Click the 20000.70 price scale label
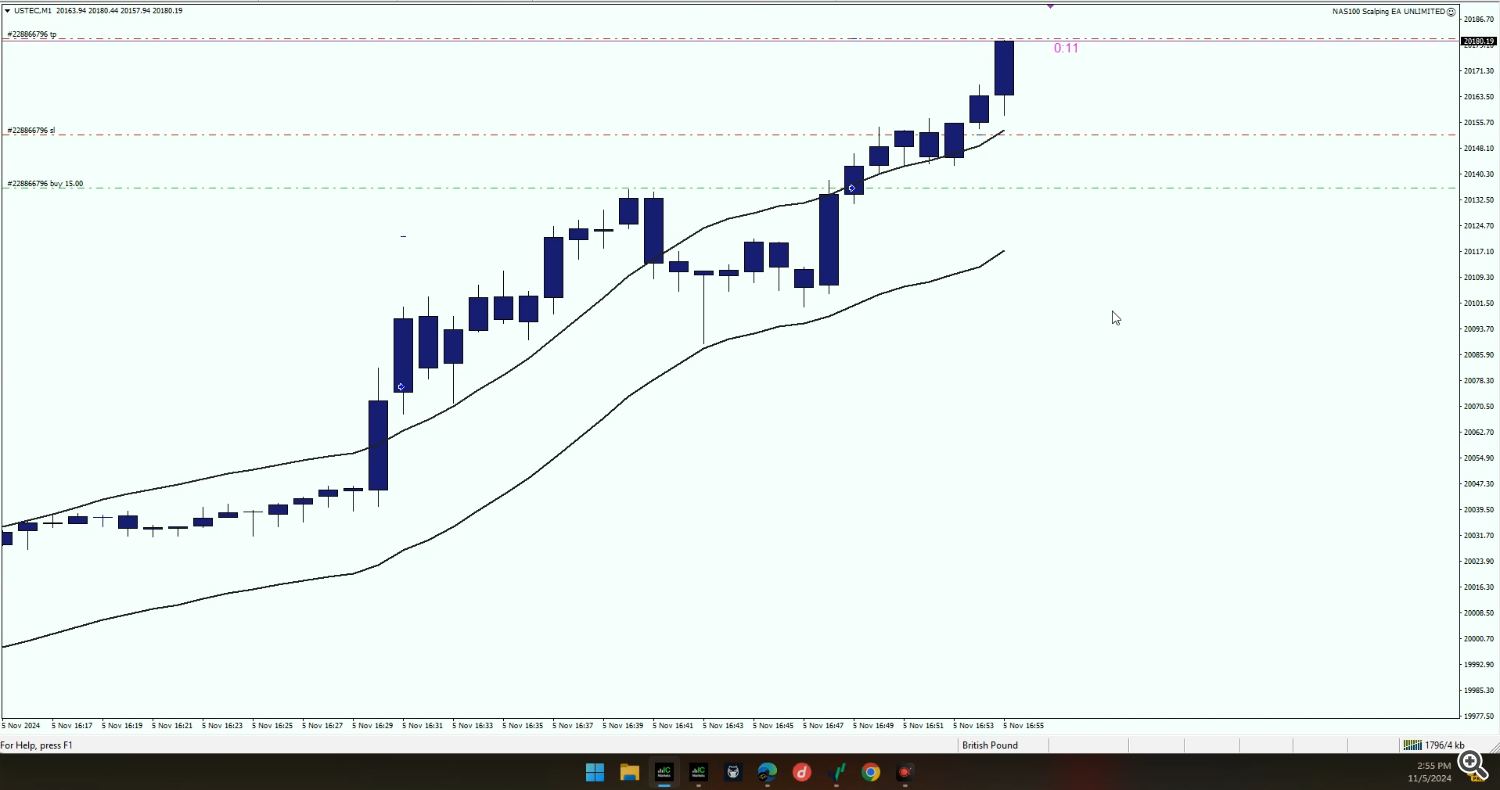This screenshot has width=1500, height=790. coord(1478,639)
